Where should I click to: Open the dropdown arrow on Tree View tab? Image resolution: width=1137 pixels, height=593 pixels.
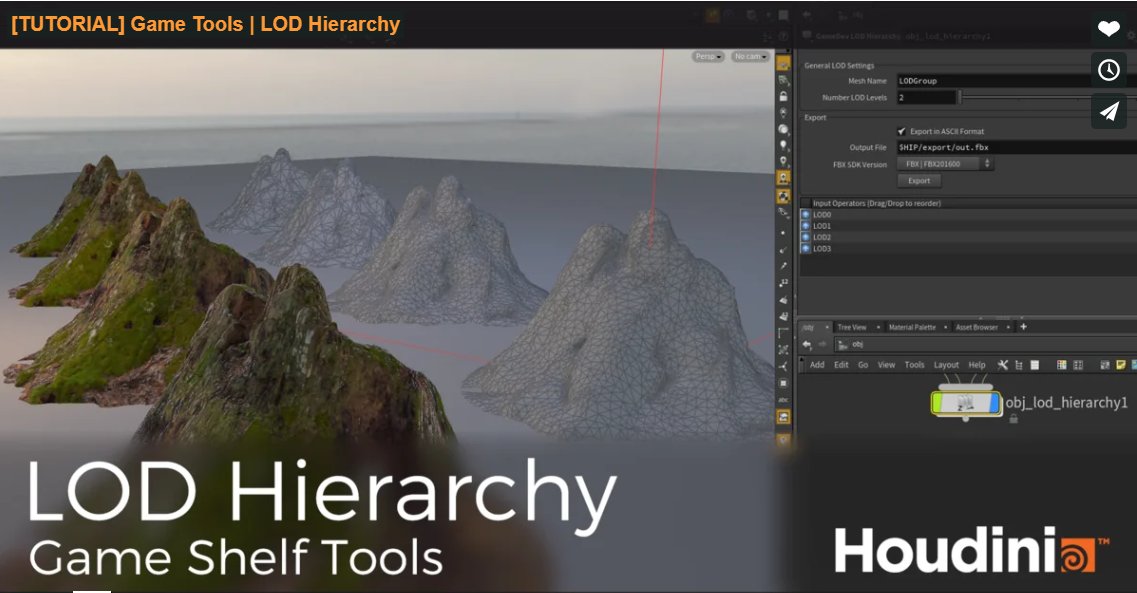coord(878,328)
